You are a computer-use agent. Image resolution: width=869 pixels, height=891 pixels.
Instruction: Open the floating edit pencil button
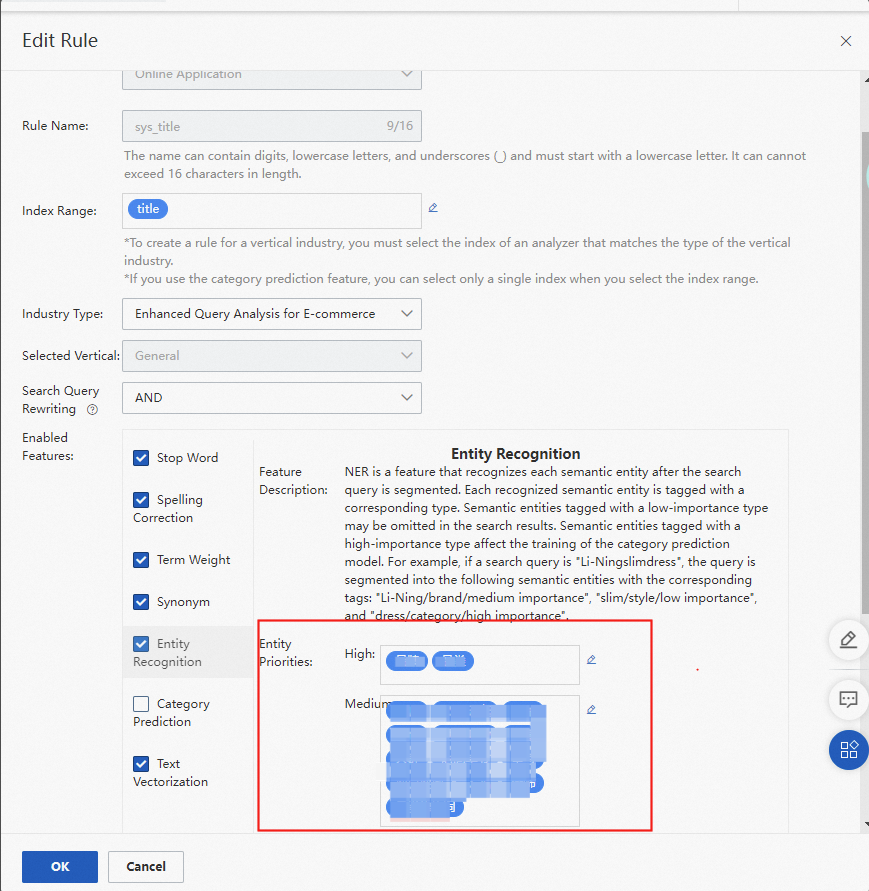[849, 640]
